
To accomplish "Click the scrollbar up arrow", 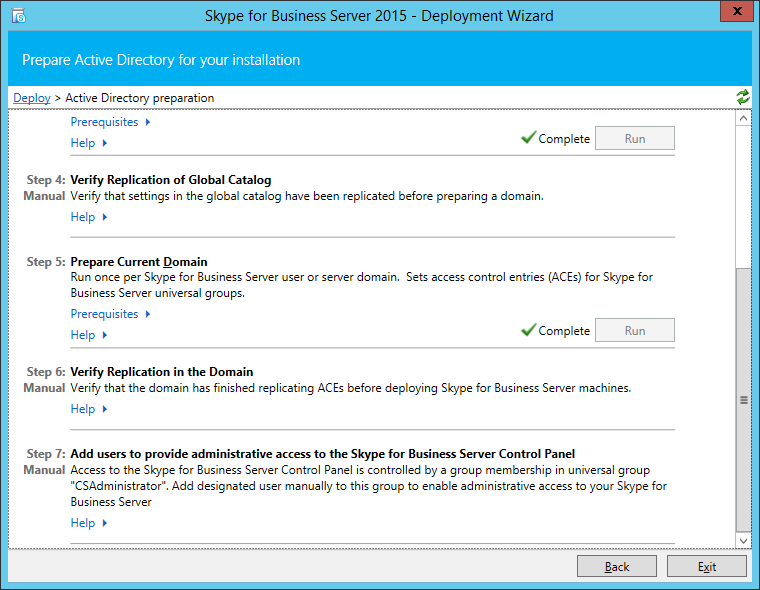I will point(743,118).
